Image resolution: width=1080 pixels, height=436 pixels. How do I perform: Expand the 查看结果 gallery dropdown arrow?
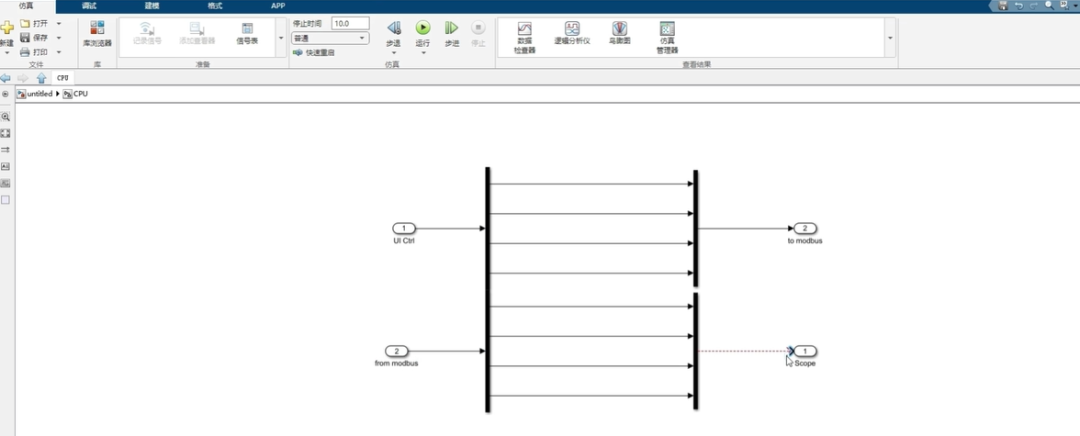pyautogui.click(x=890, y=38)
